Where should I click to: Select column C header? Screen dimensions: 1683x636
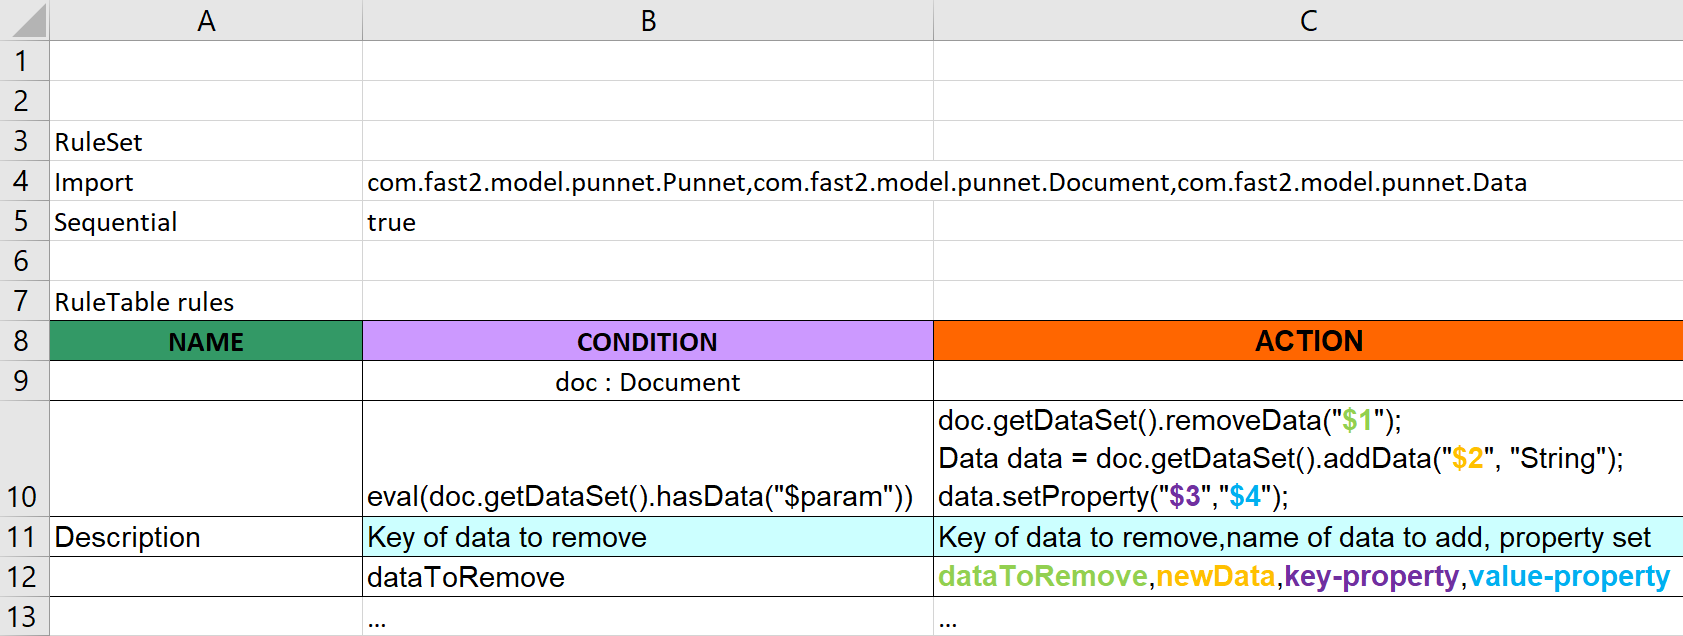tap(1308, 20)
